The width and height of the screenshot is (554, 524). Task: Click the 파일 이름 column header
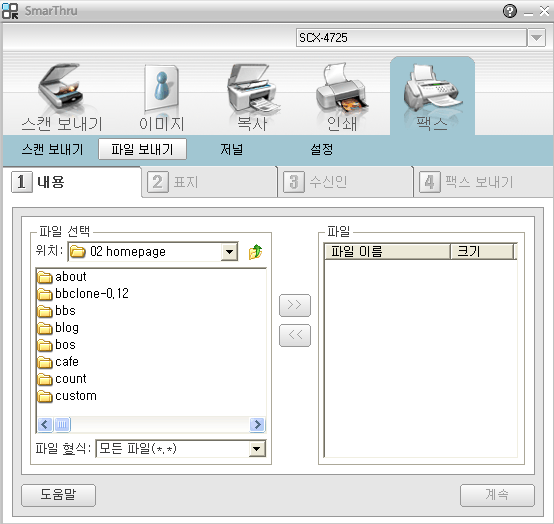(388, 252)
